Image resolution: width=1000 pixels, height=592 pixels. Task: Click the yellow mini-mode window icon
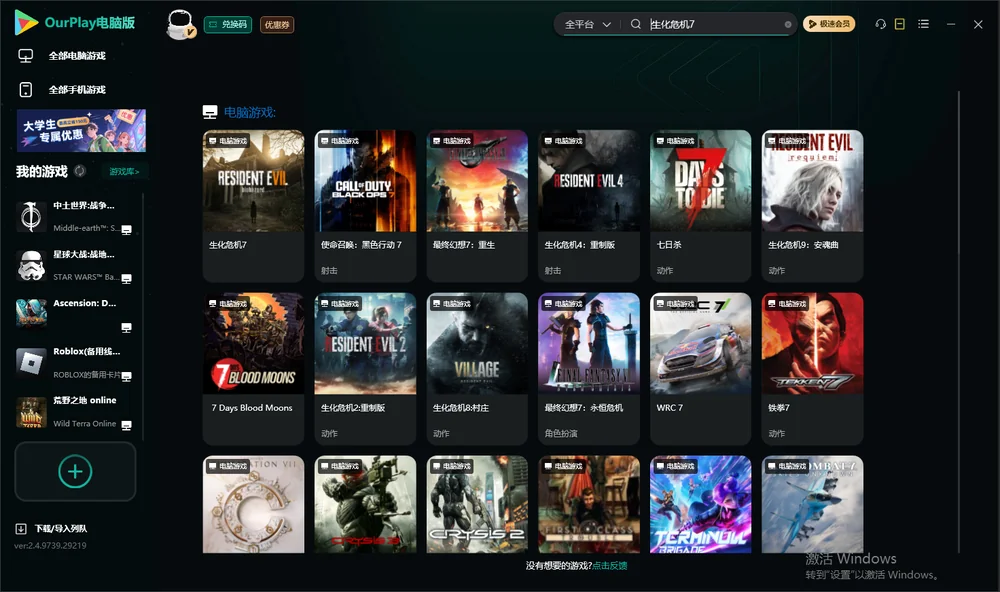pyautogui.click(x=900, y=24)
